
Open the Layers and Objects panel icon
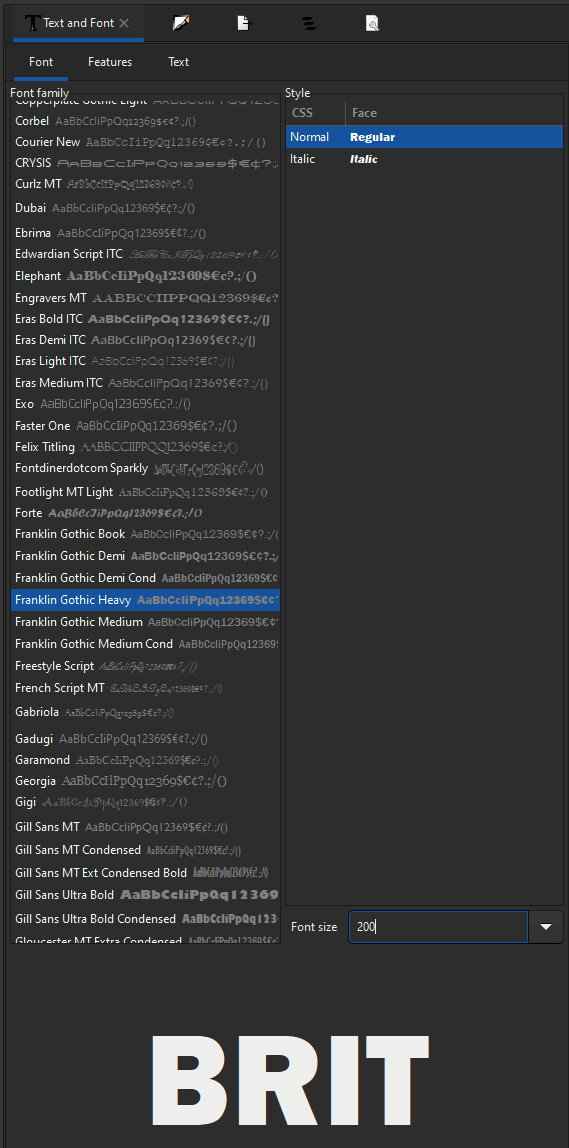308,23
